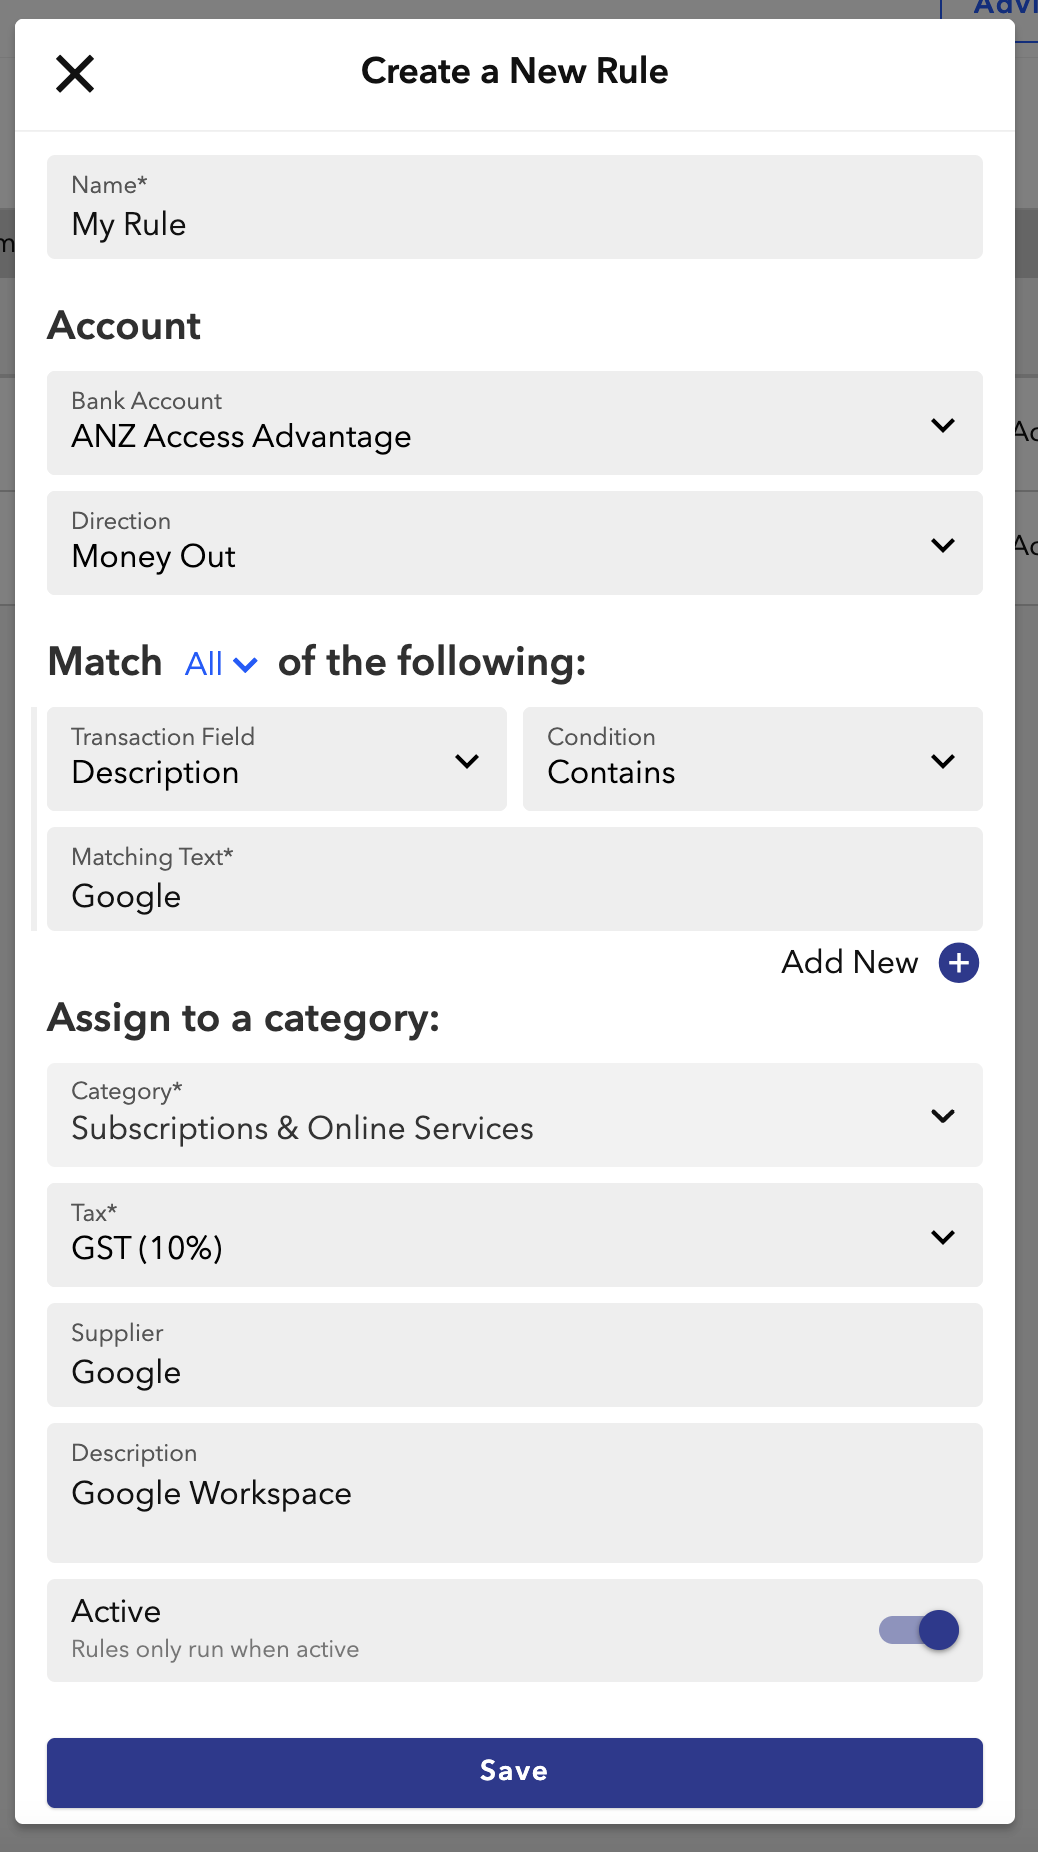
Task: Open the Condition dropdown
Action: tap(752, 759)
